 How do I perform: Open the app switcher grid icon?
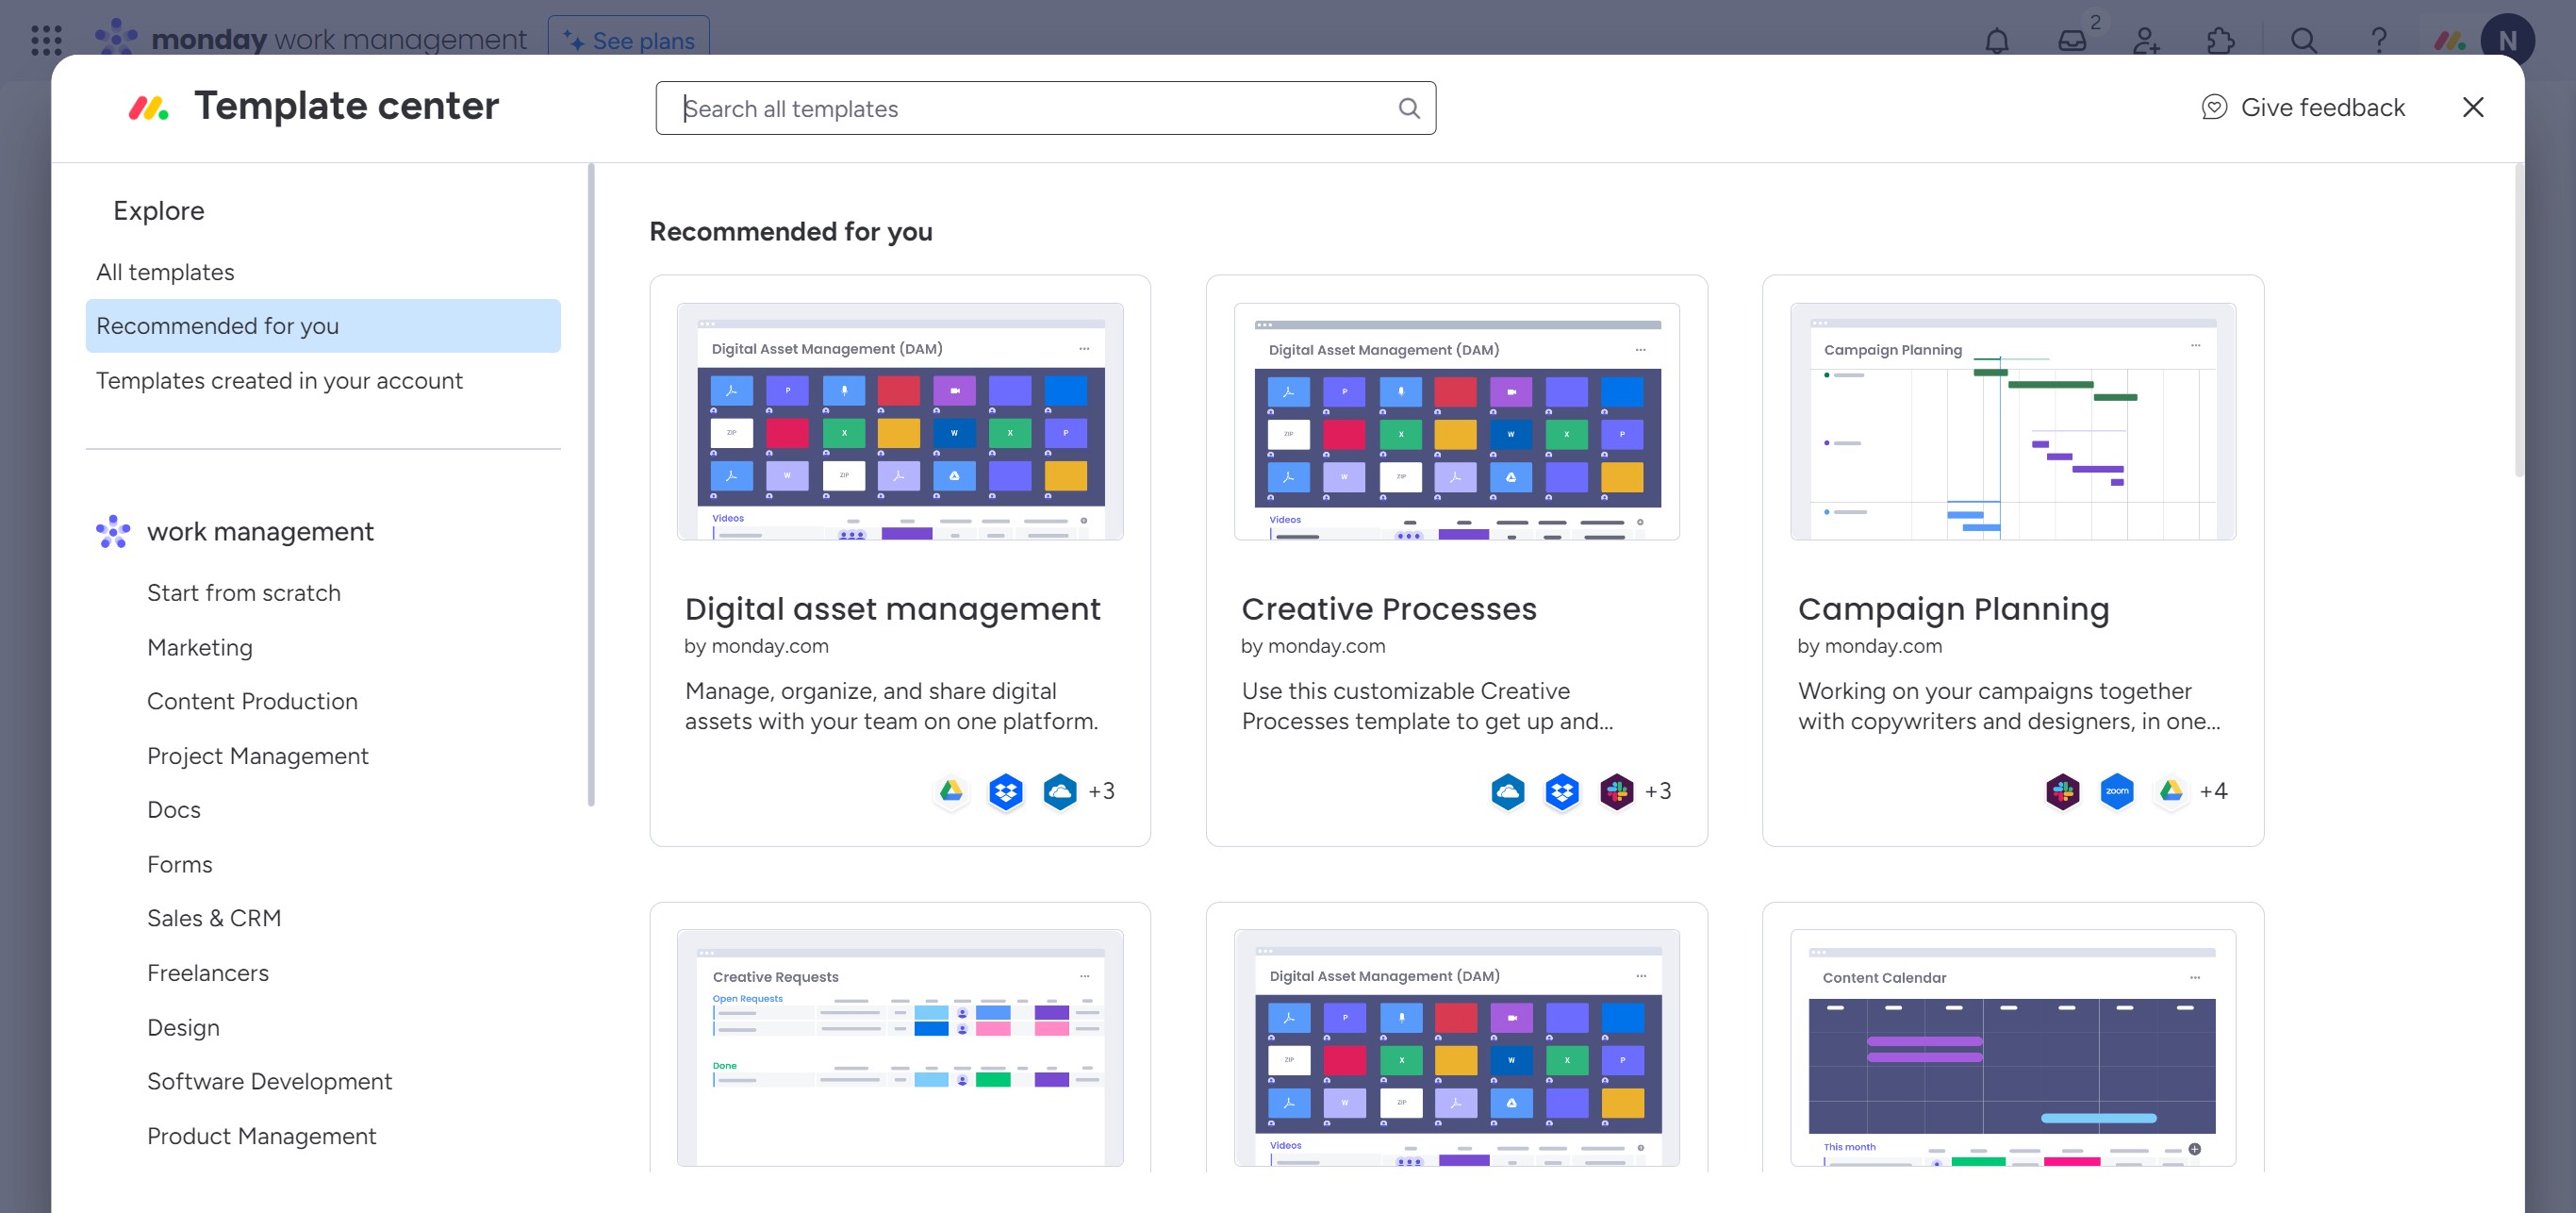tap(46, 41)
